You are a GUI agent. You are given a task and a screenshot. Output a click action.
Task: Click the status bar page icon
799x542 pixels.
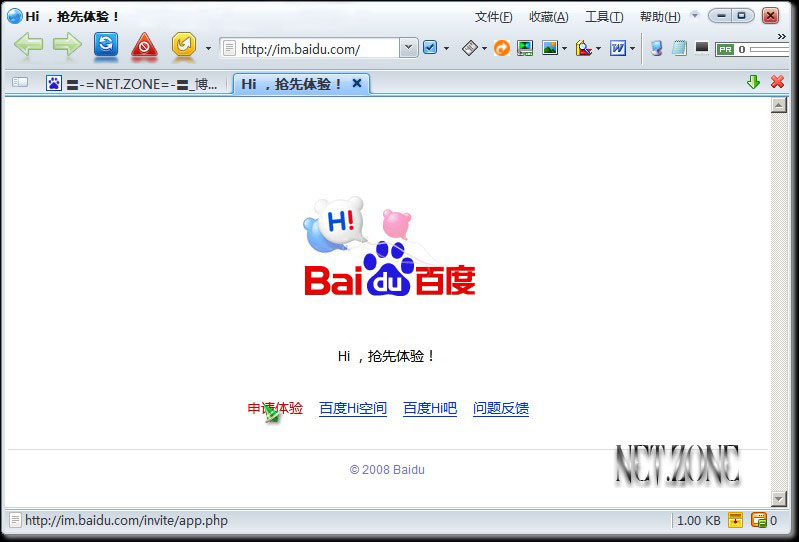tap(15, 520)
